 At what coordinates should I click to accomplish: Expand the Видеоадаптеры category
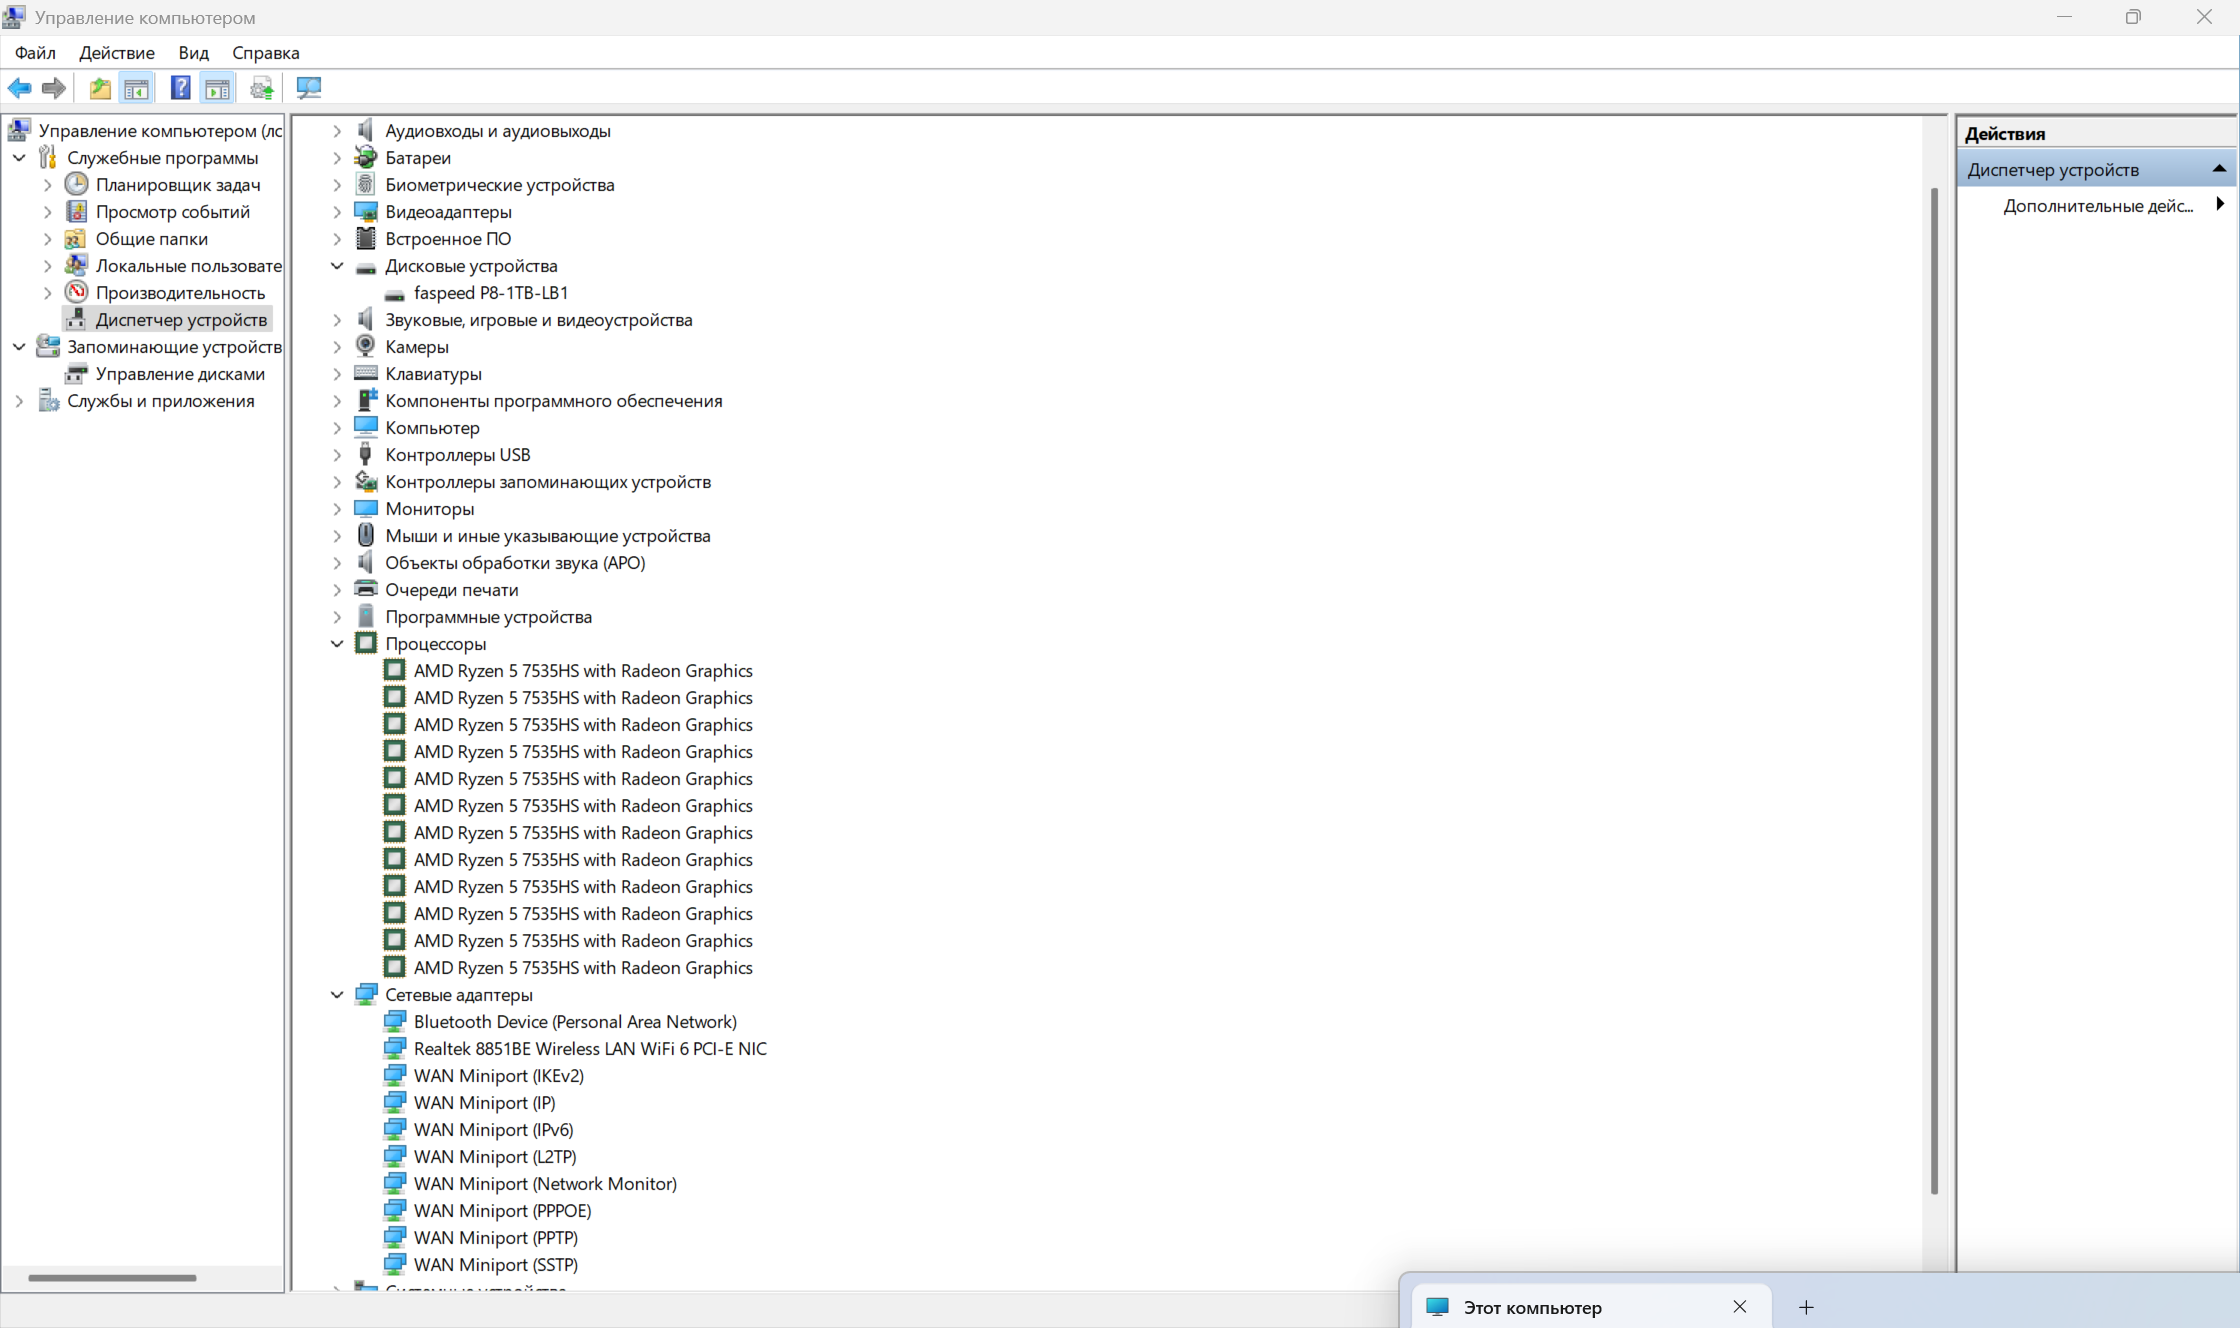[337, 212]
